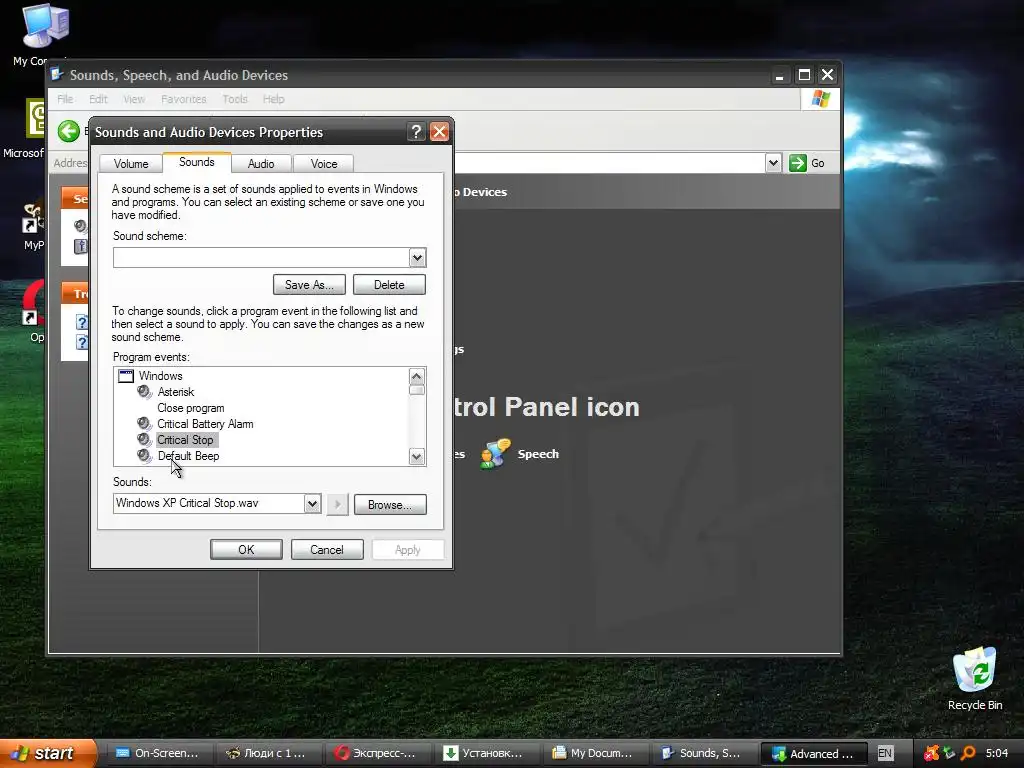Click the Windows group window icon
The height and width of the screenshot is (768, 1024).
tap(125, 376)
